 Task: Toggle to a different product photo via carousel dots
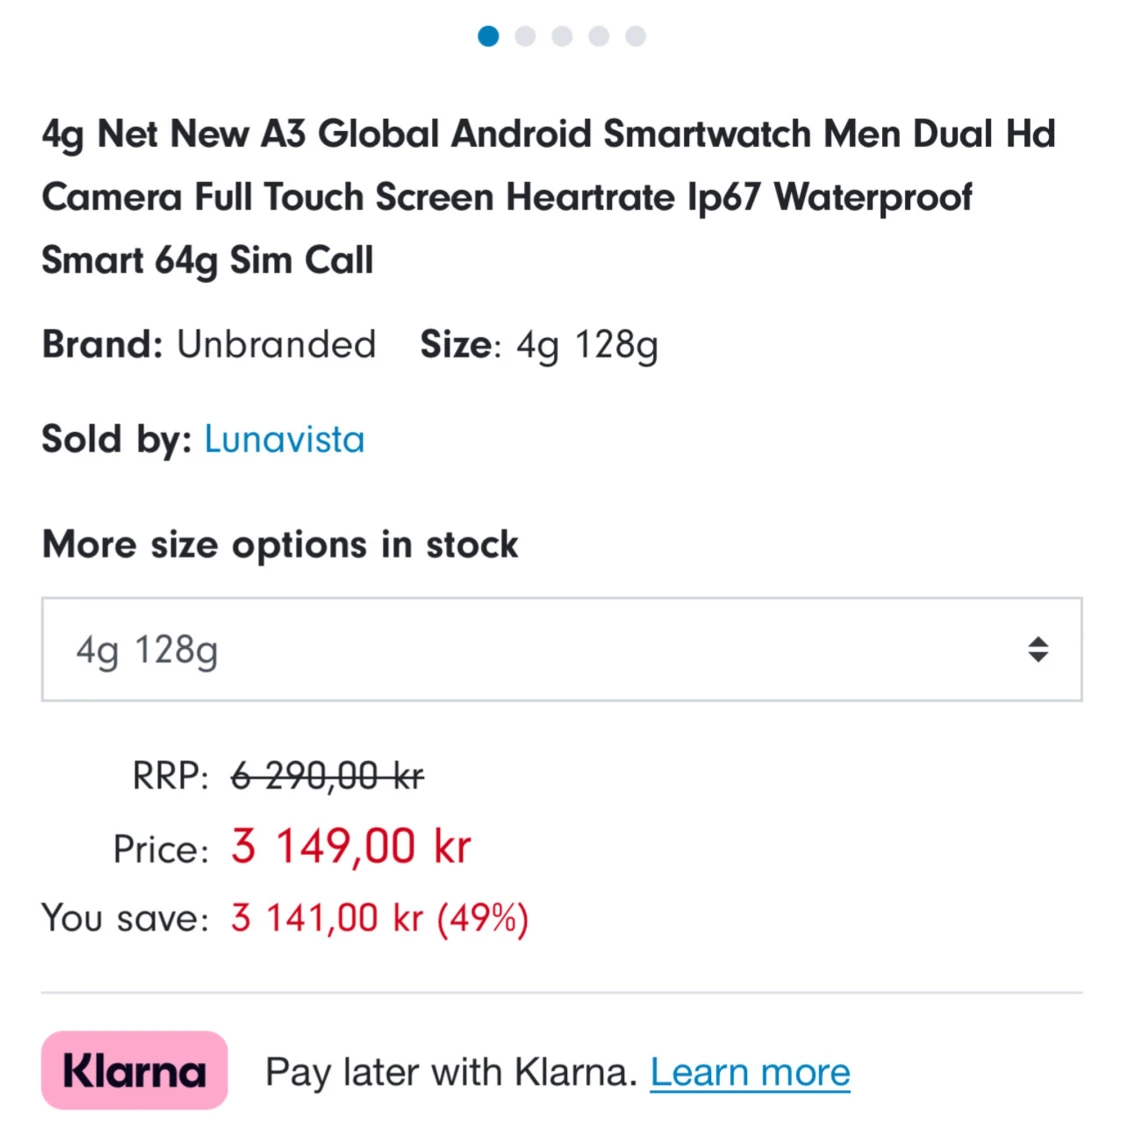point(562,36)
